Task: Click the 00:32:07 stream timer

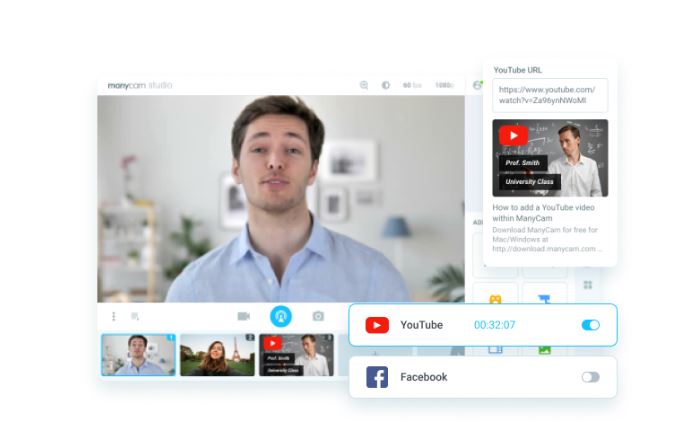Action: [x=495, y=325]
